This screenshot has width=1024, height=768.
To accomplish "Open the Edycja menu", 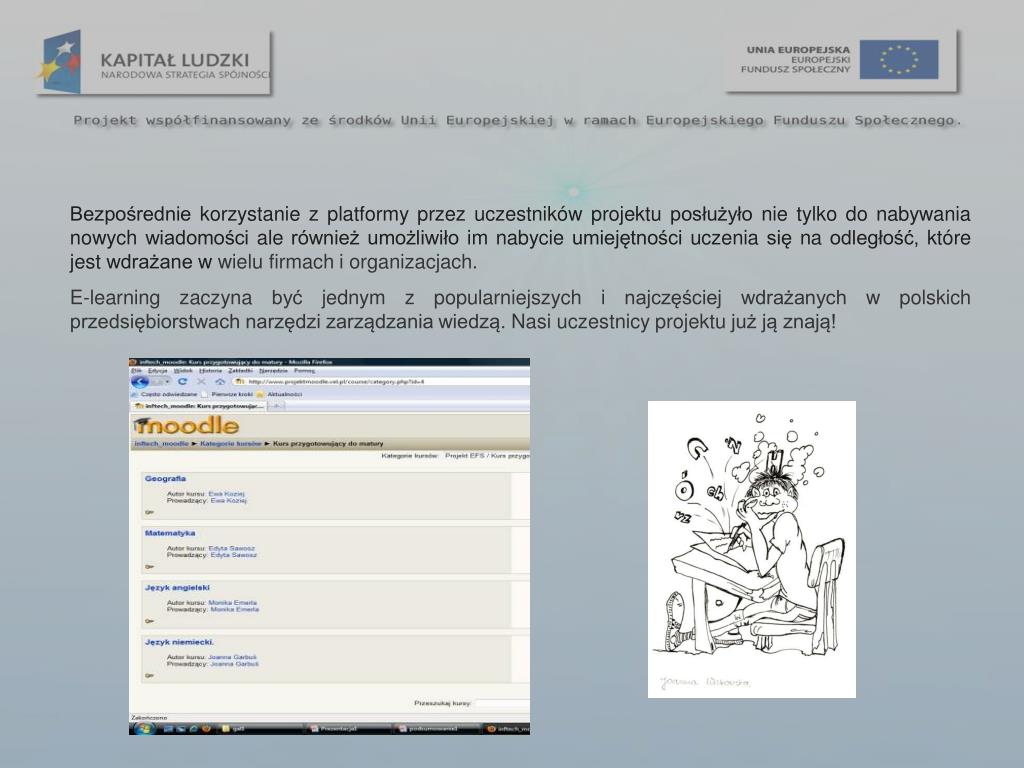I will pos(157,370).
